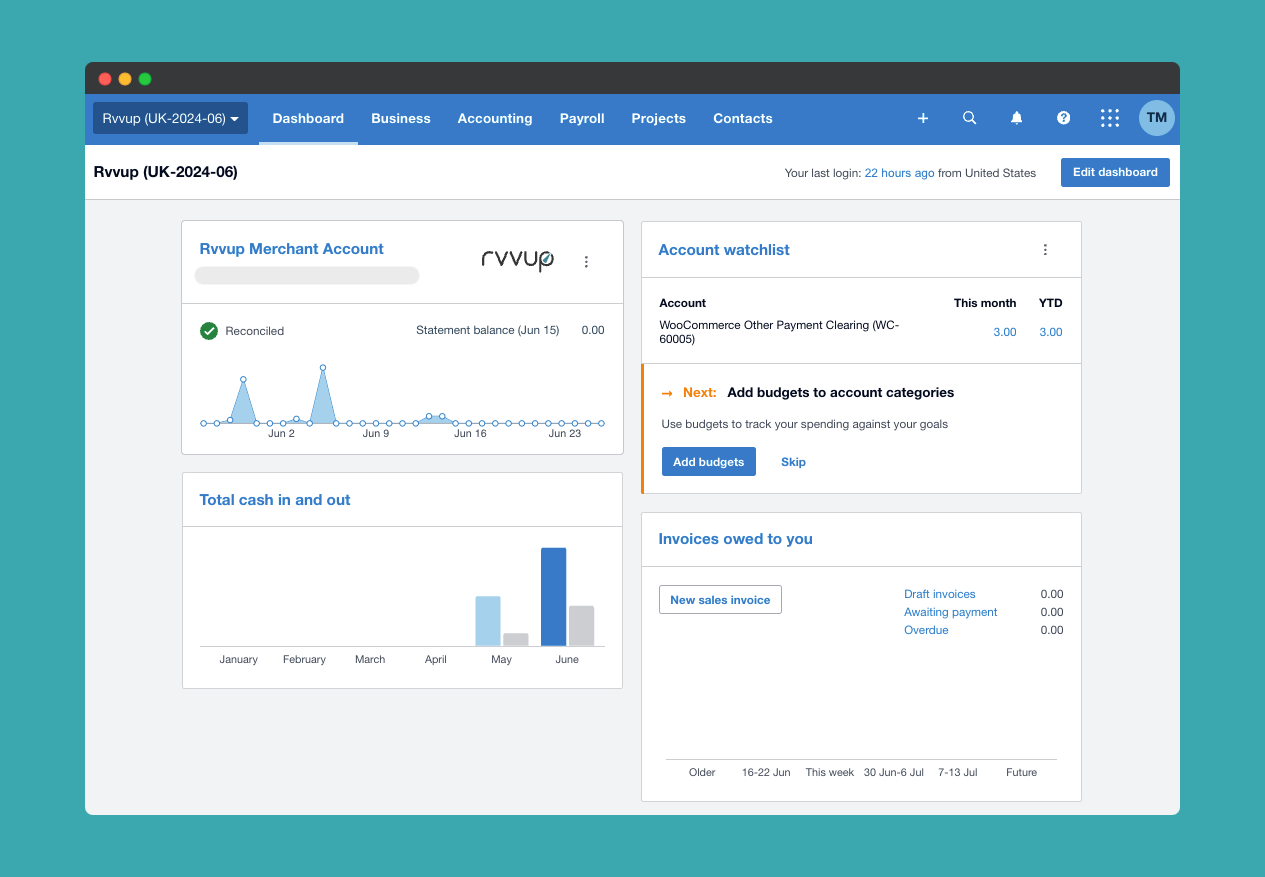Click the Rvvup logo in merchant card

pyautogui.click(x=517, y=260)
